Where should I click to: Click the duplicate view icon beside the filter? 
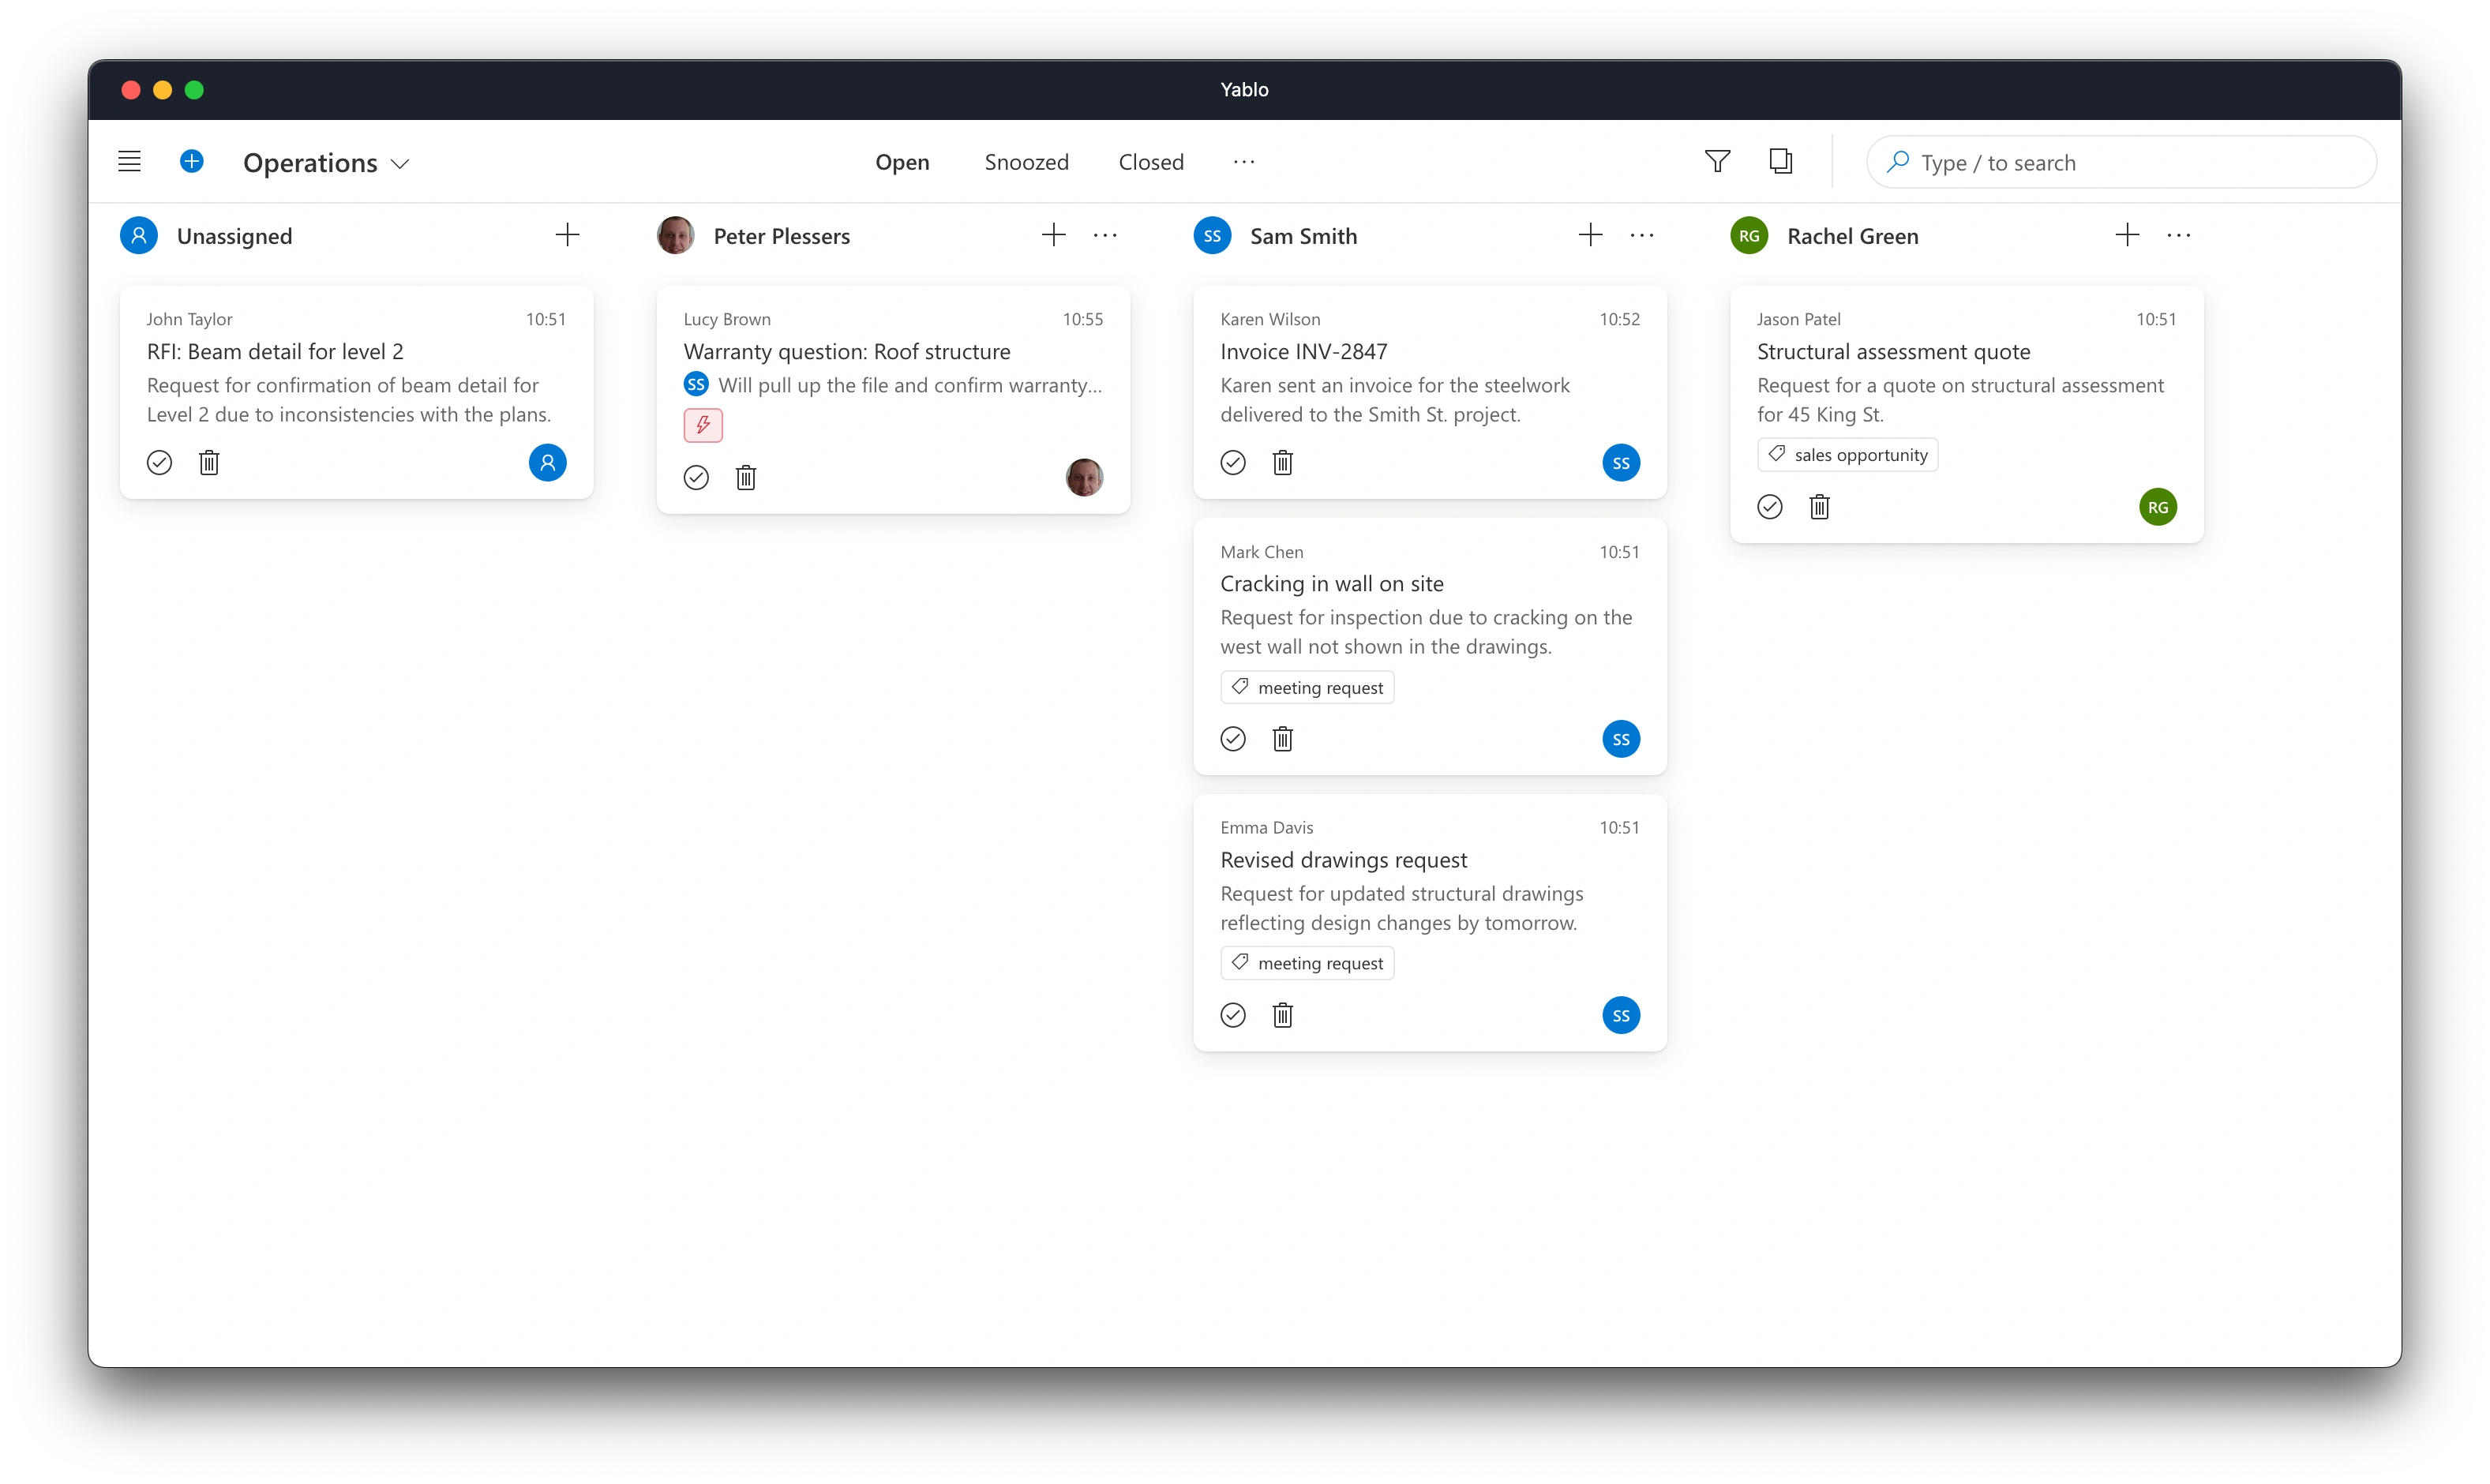click(x=1780, y=161)
